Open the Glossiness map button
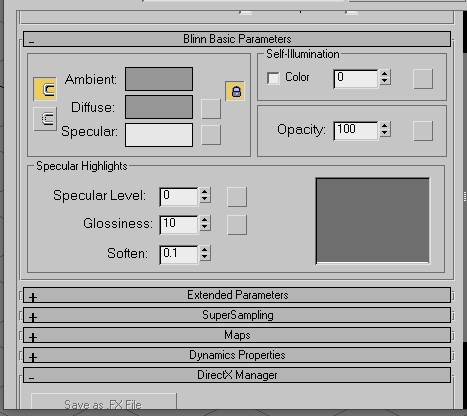The width and height of the screenshot is (467, 416). [x=237, y=225]
